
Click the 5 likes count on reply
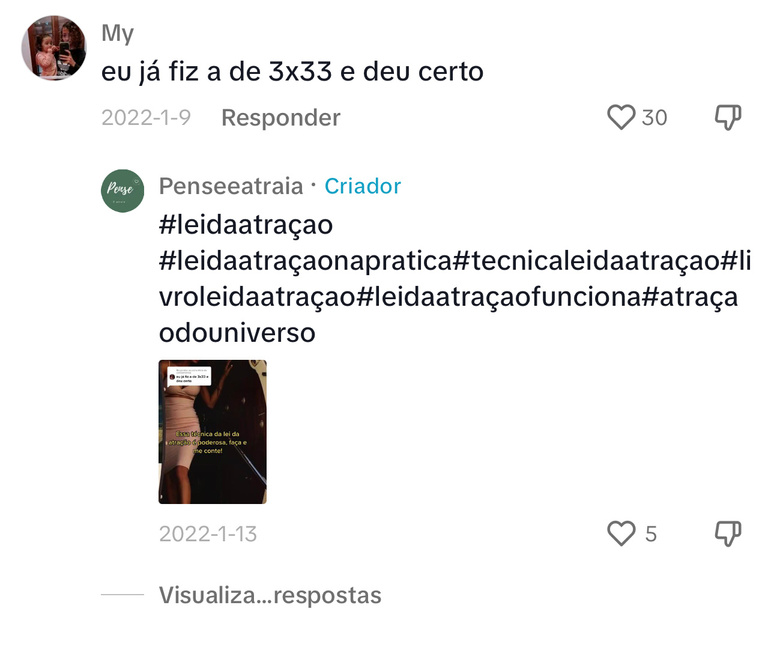[651, 534]
